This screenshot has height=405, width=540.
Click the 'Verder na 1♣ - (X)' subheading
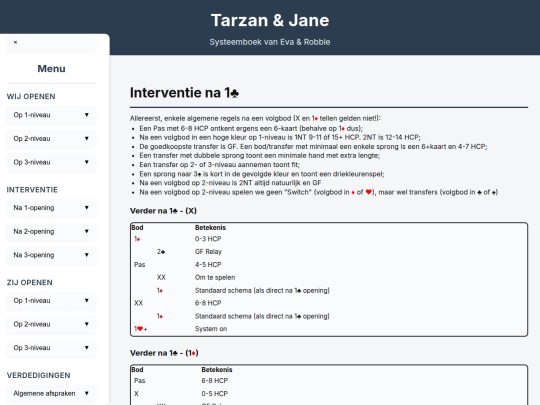[163, 211]
